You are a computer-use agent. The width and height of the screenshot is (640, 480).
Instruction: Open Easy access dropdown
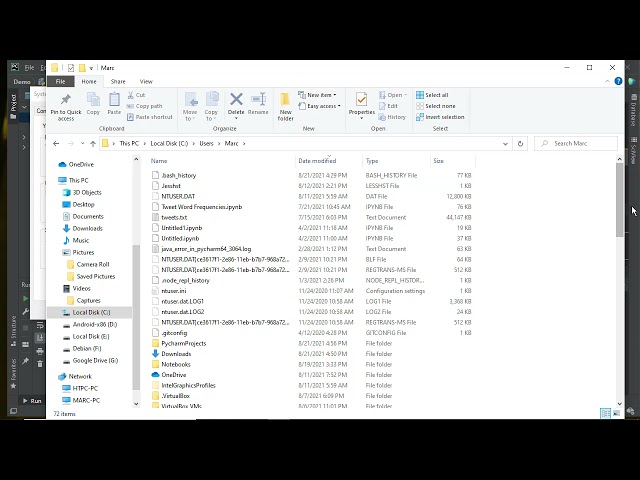(319, 106)
